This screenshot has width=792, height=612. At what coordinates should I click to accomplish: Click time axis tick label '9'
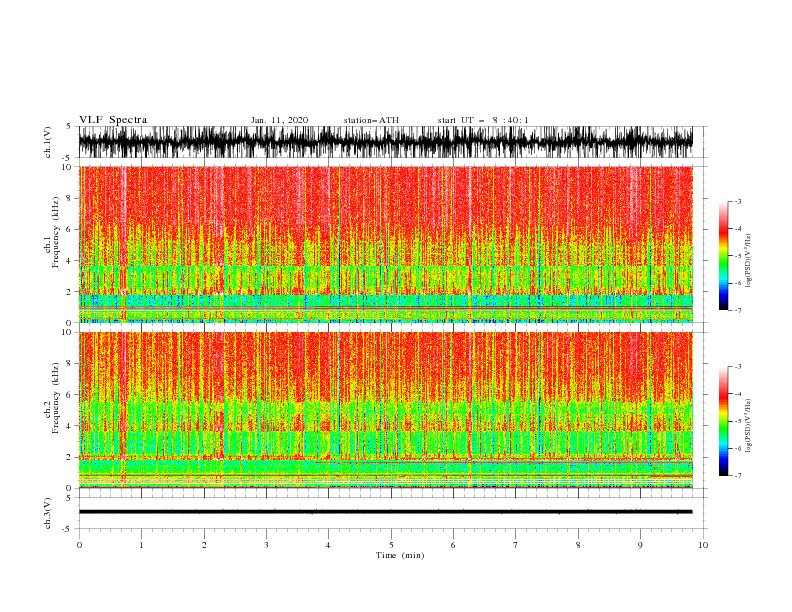[640, 545]
